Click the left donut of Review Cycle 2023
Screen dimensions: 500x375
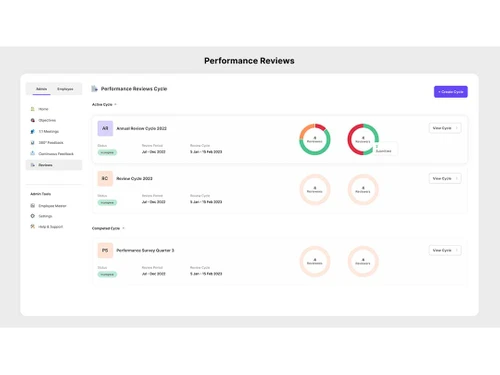point(315,190)
